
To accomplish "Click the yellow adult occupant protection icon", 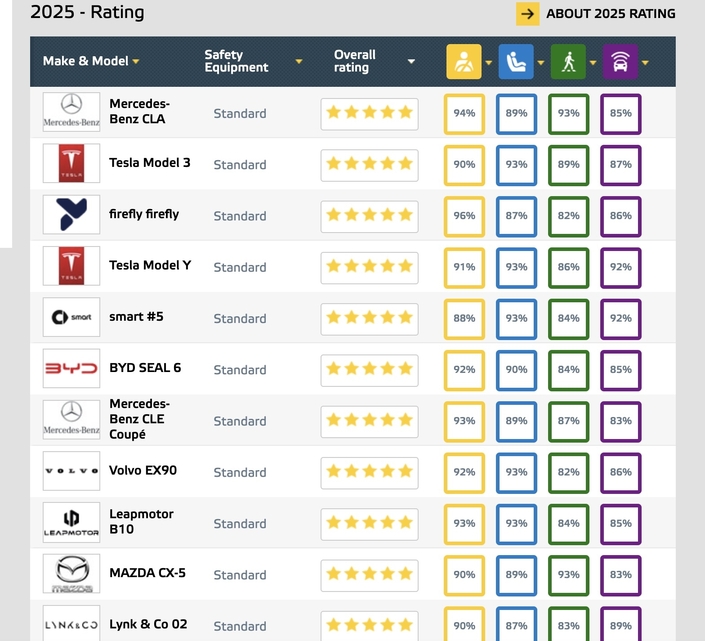I will coord(463,62).
